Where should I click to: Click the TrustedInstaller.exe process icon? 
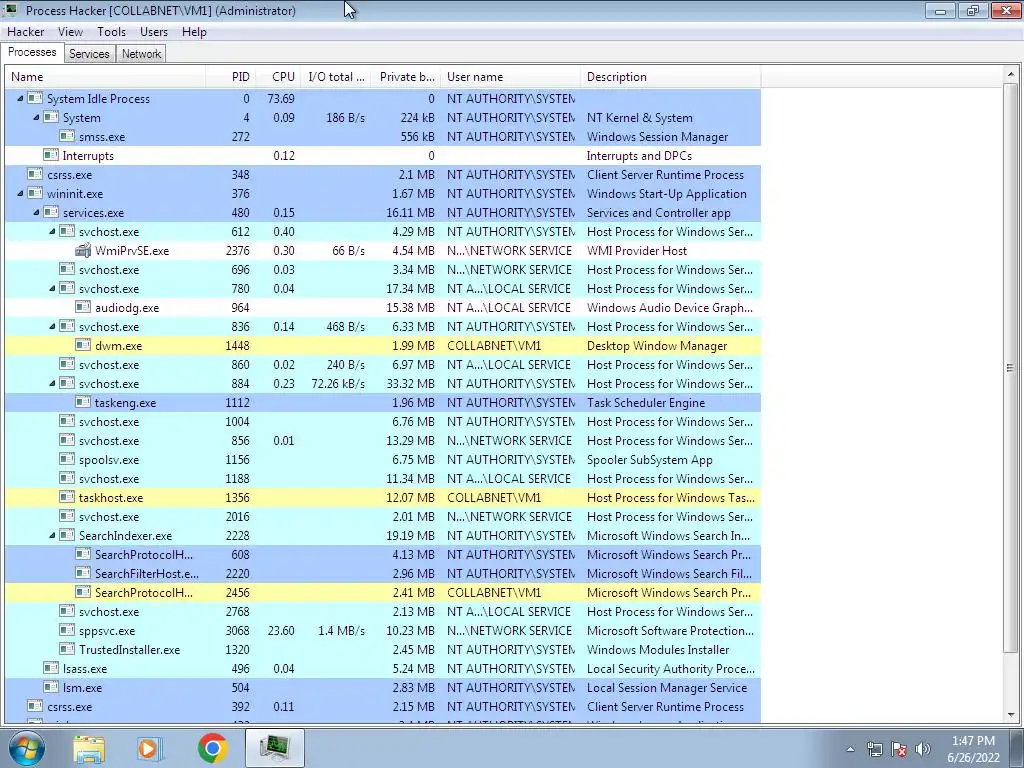(x=67, y=650)
